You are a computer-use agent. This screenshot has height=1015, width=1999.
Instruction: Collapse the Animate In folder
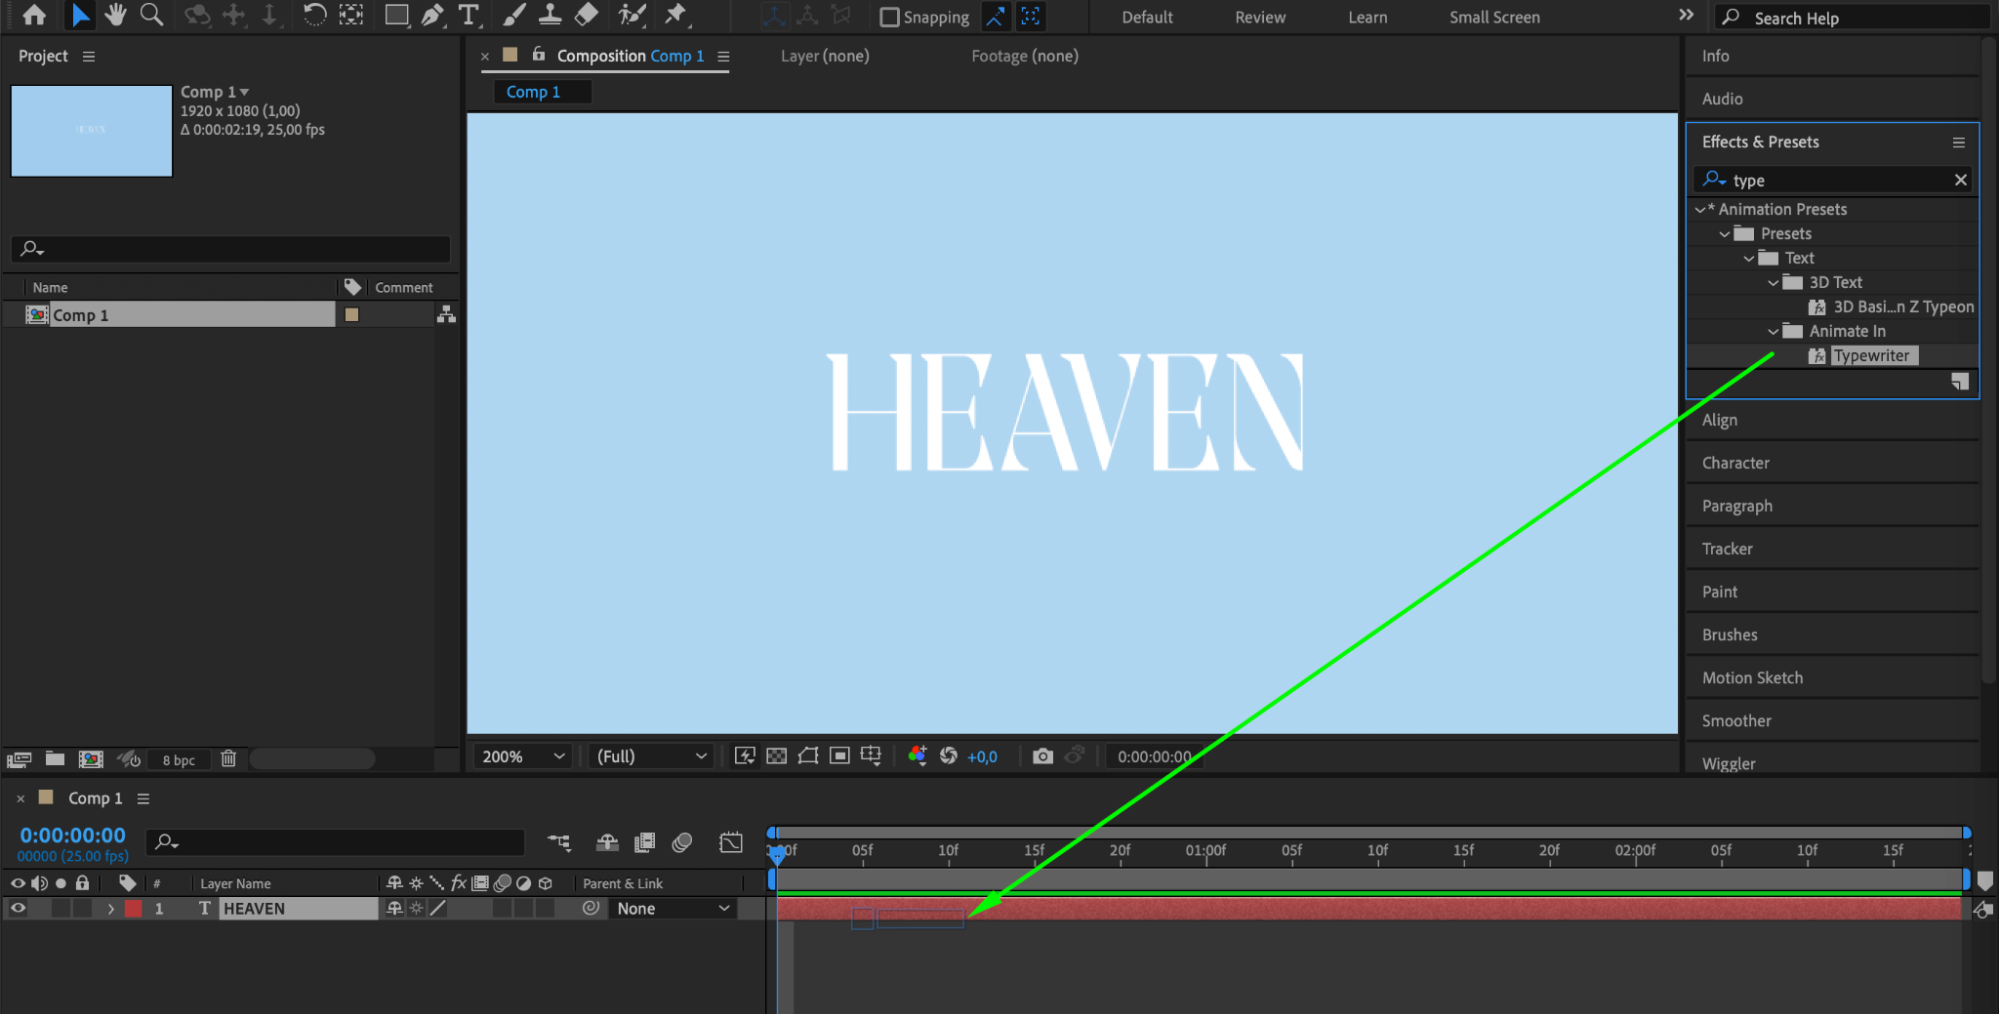pyautogui.click(x=1773, y=331)
